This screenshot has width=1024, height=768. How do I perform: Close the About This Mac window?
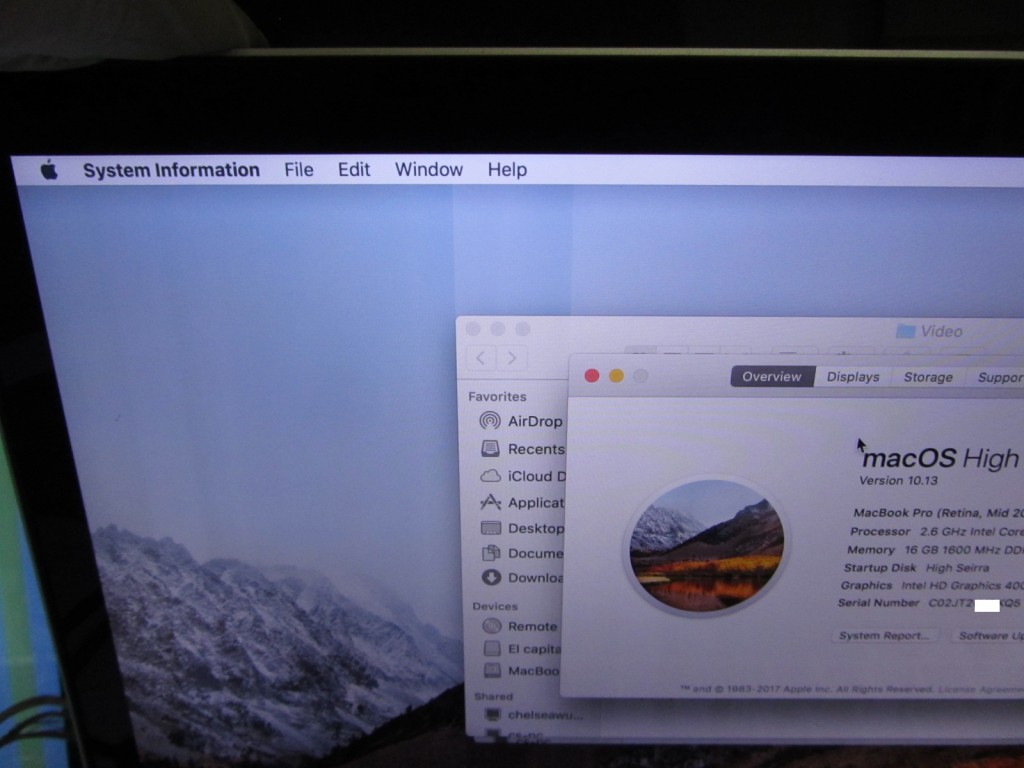(x=592, y=376)
